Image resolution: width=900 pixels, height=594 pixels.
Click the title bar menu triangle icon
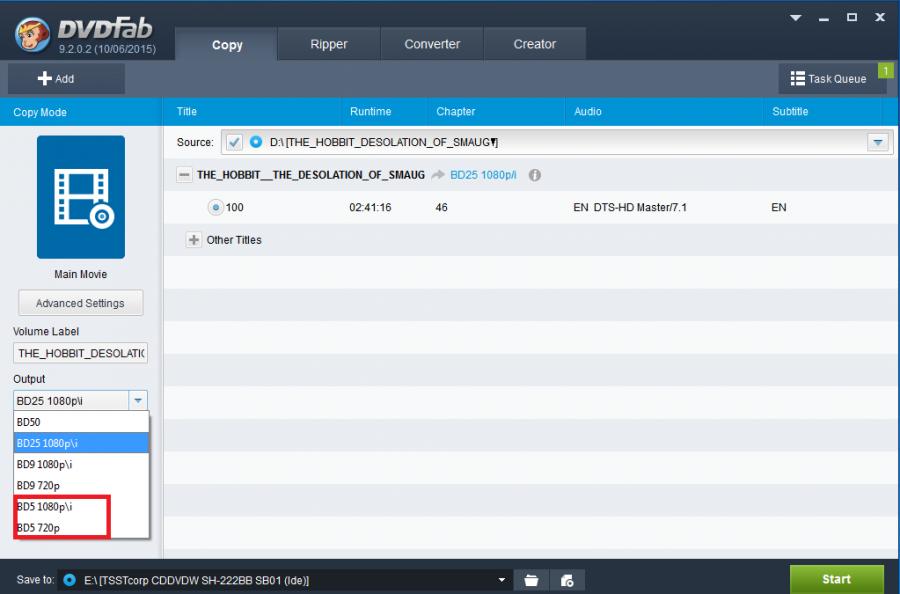[796, 18]
